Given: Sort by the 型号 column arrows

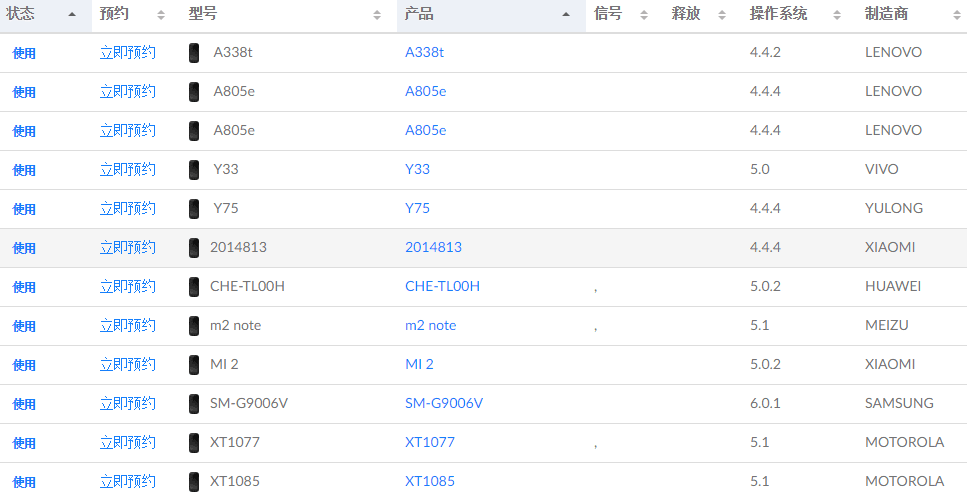Looking at the screenshot, I should tap(377, 15).
